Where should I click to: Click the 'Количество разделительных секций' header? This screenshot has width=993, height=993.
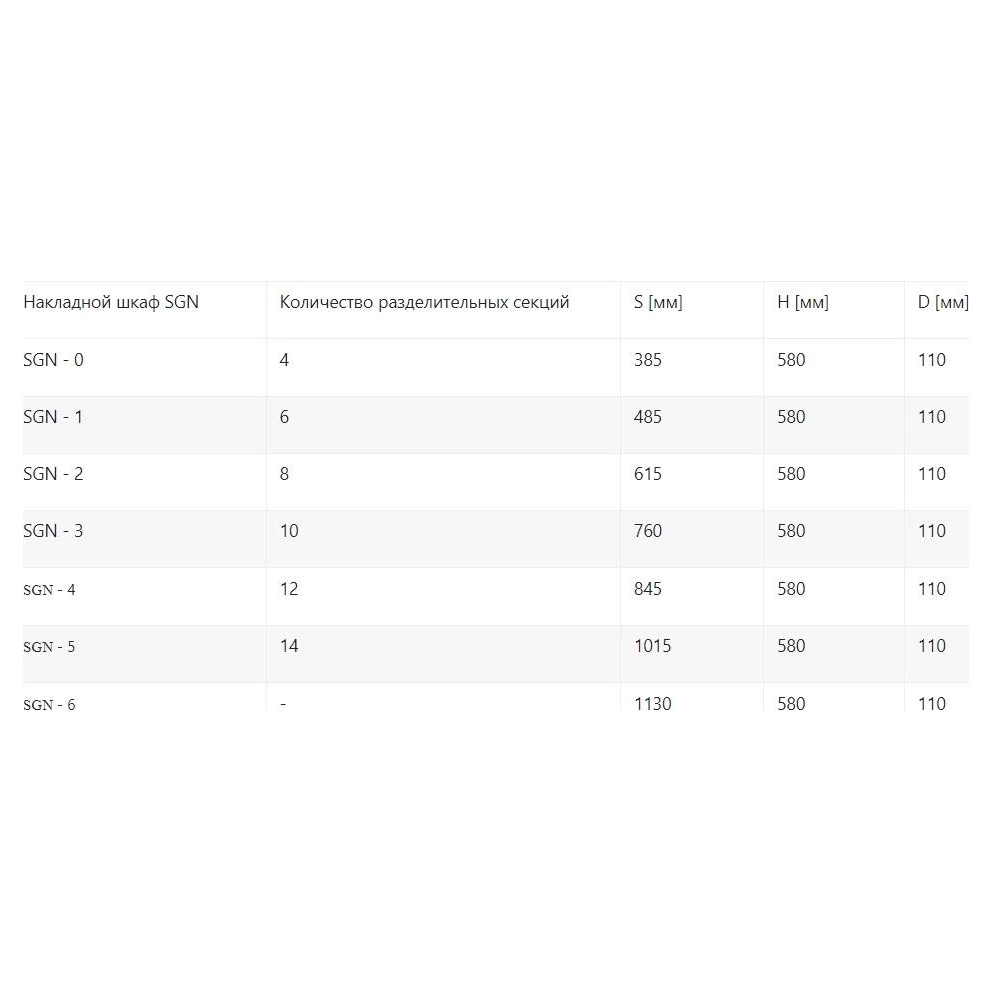pos(424,302)
